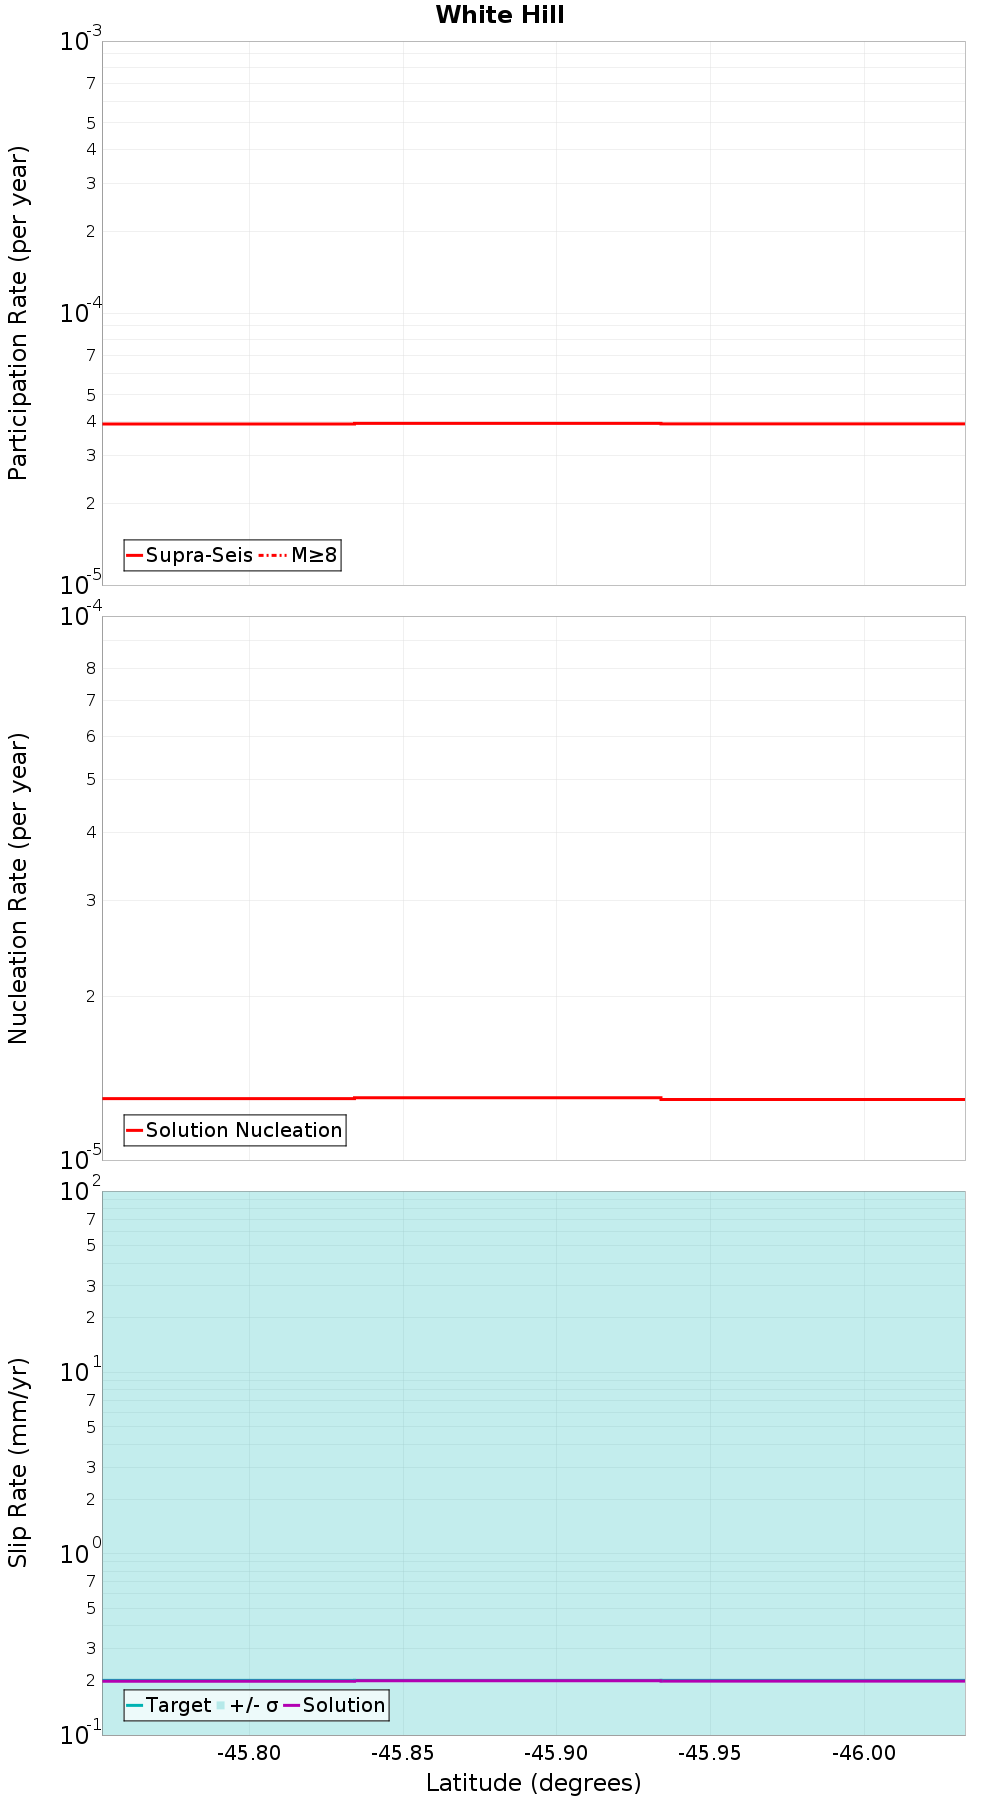
Task: Click the Slip Rate (mm/yr) axis label
Action: pyautogui.click(x=18, y=1462)
